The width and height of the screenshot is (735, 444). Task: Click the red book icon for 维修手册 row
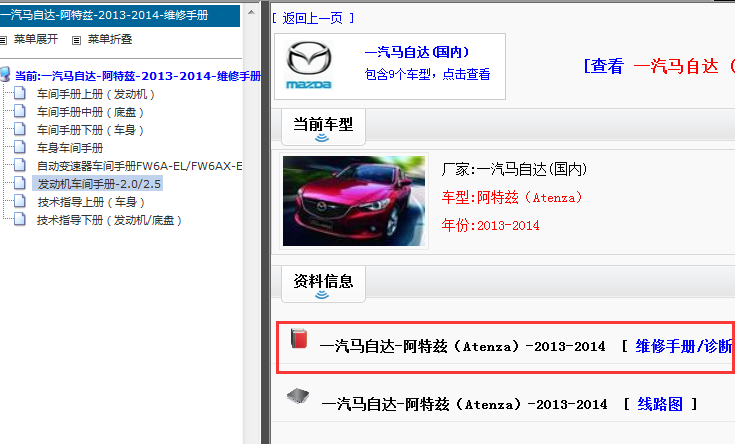(299, 339)
